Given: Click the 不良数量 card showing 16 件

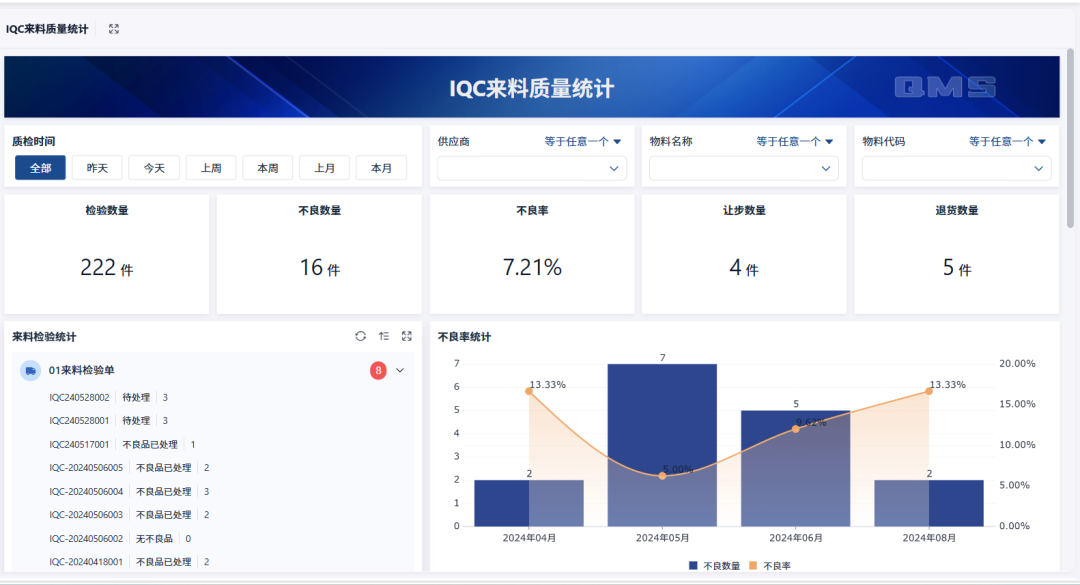Looking at the screenshot, I should [320, 254].
